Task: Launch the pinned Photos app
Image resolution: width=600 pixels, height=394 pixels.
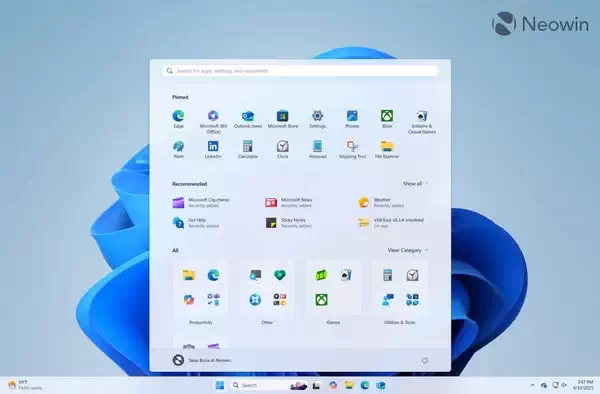Action: pos(352,119)
